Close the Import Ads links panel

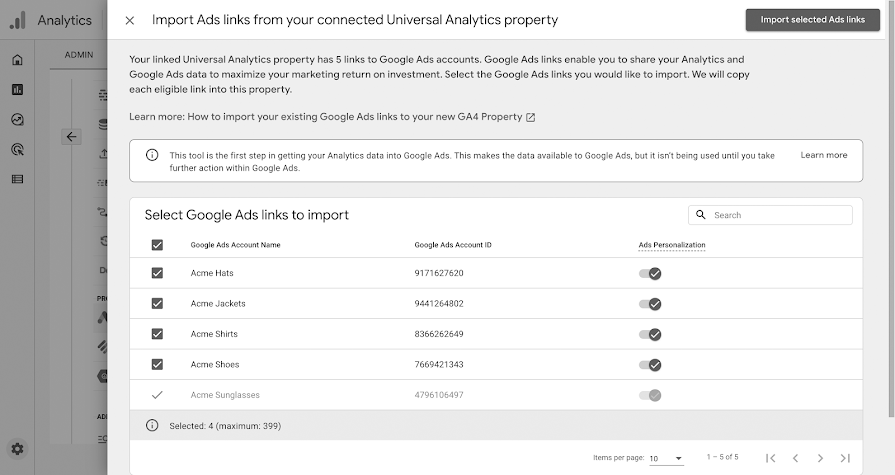tap(130, 20)
